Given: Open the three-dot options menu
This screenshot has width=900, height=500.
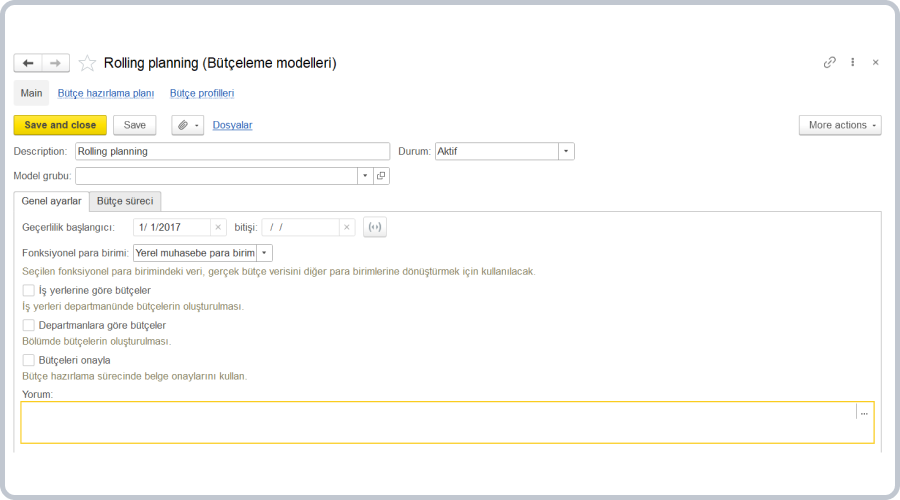Looking at the screenshot, I should tap(852, 62).
